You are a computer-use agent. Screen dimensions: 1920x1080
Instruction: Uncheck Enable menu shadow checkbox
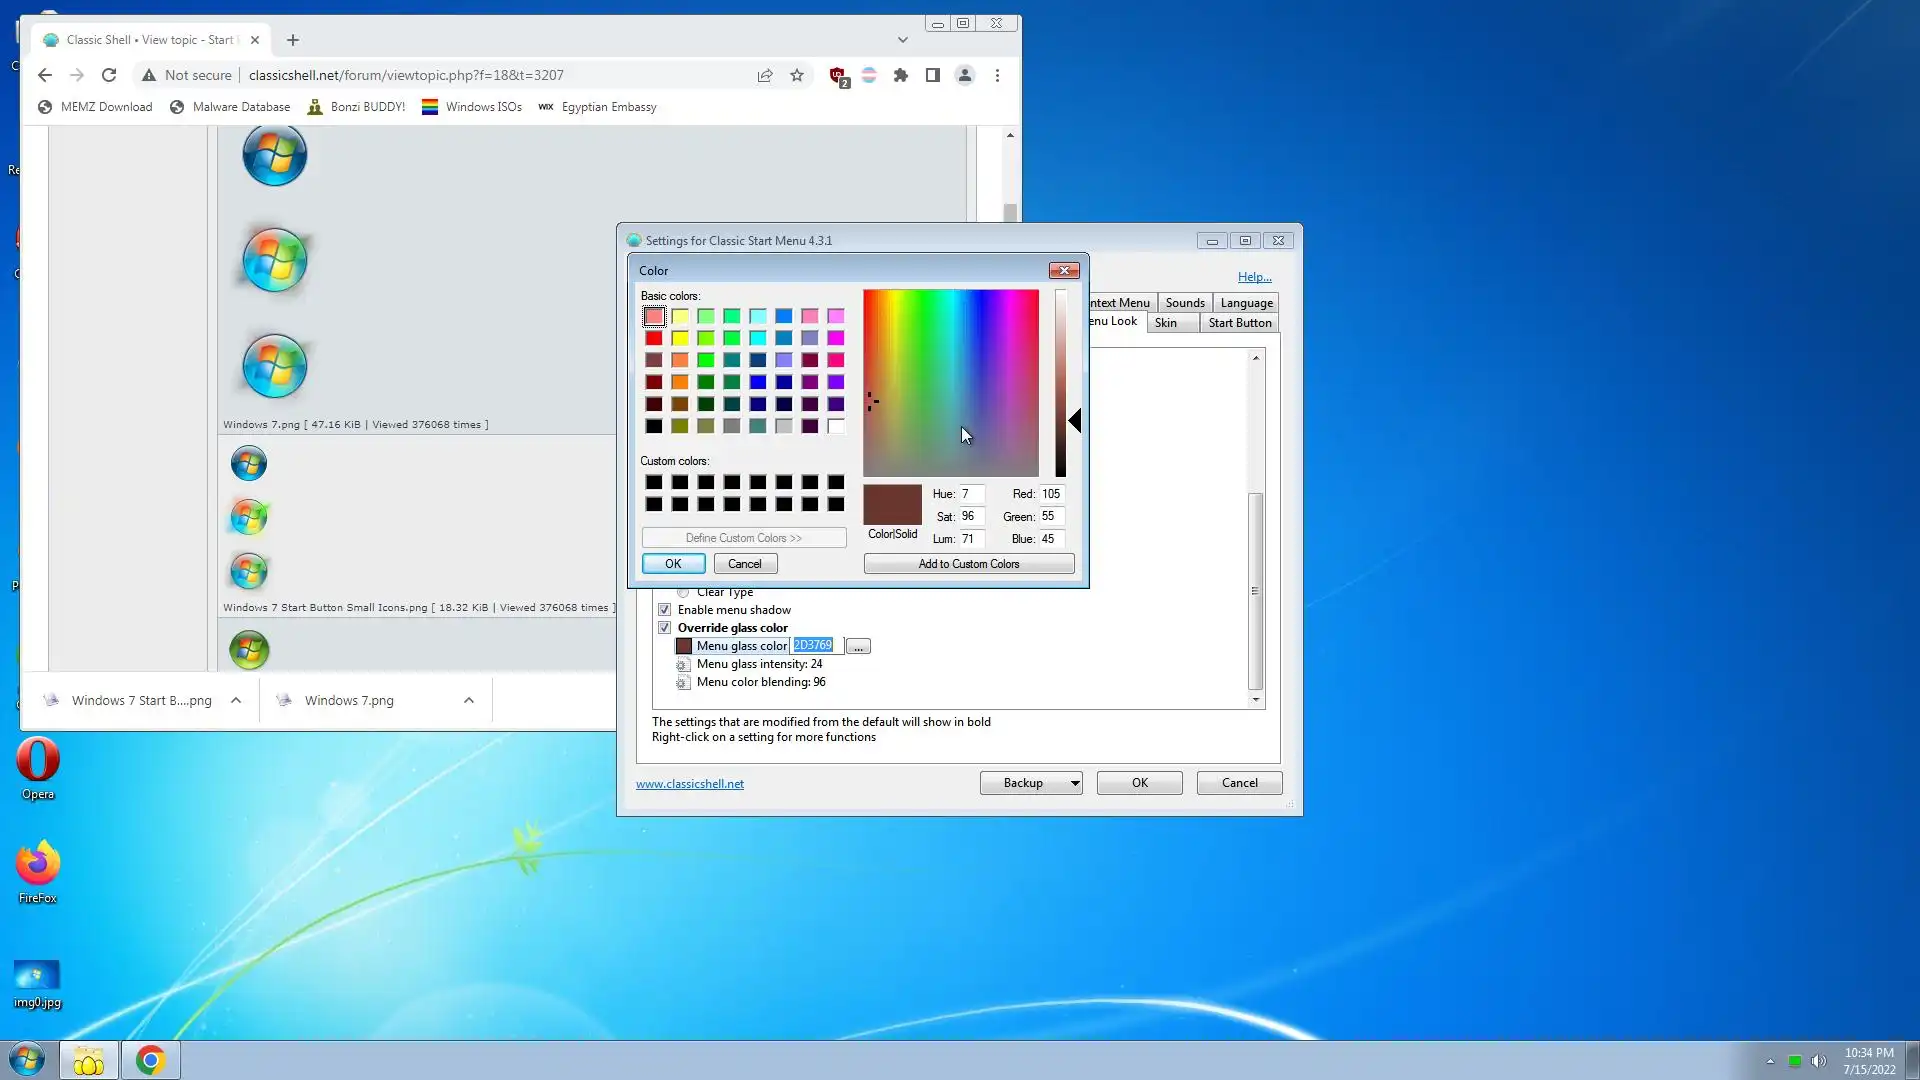tap(665, 610)
